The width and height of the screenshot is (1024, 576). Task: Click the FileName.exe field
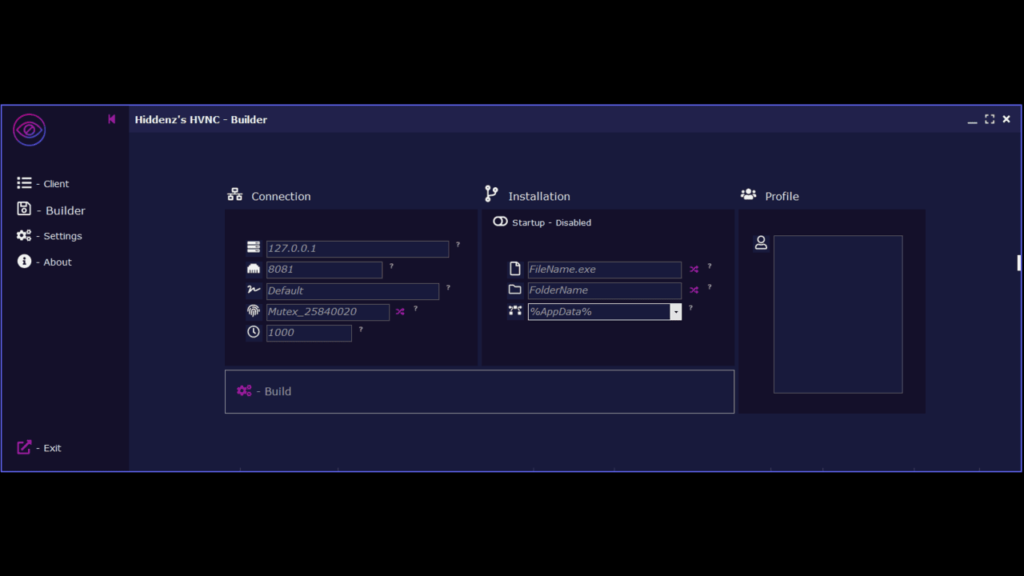tap(604, 269)
